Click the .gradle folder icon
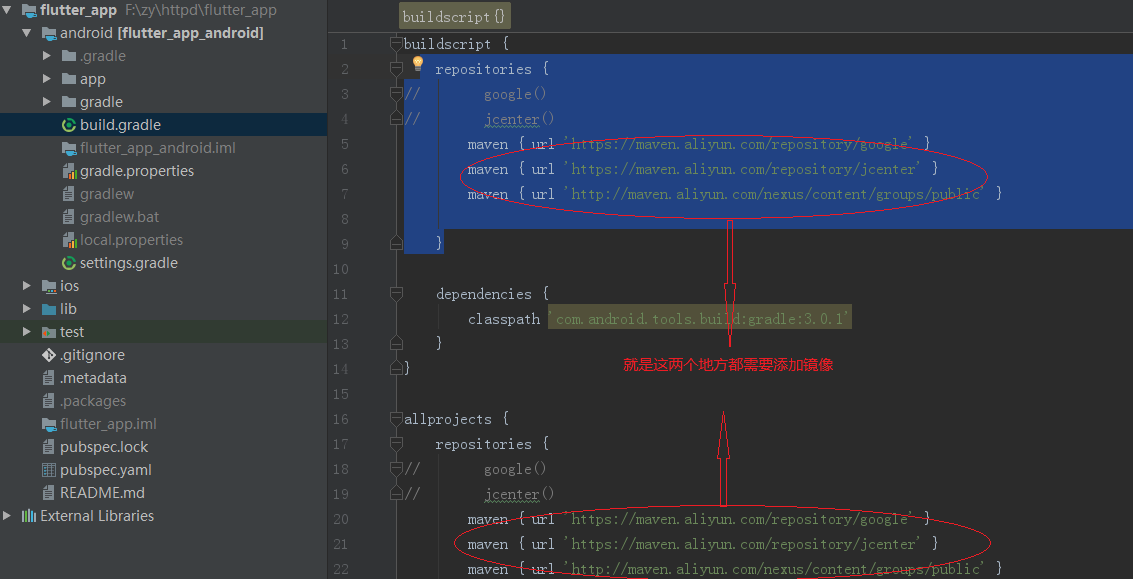 (69, 56)
